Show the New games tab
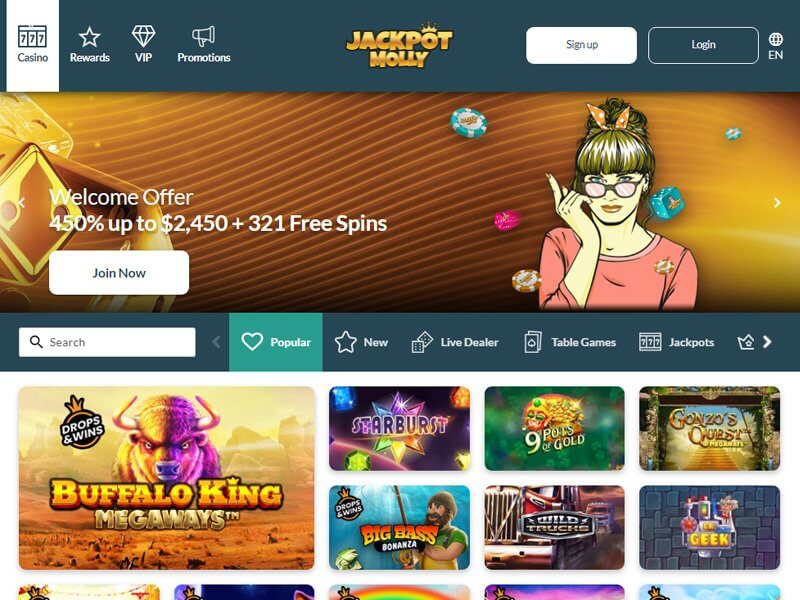Viewport: 800px width, 600px height. 361,342
